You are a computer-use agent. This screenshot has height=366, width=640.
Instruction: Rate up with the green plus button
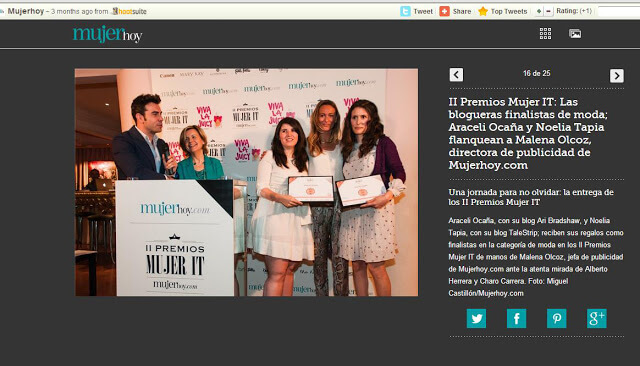pos(539,11)
